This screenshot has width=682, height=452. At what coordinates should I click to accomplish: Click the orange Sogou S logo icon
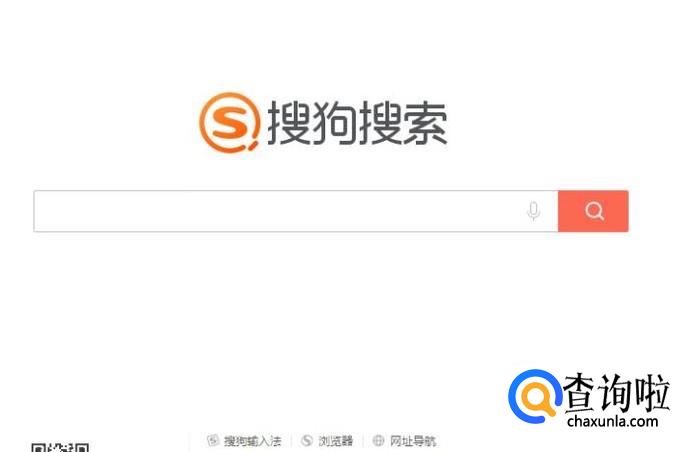pyautogui.click(x=229, y=122)
